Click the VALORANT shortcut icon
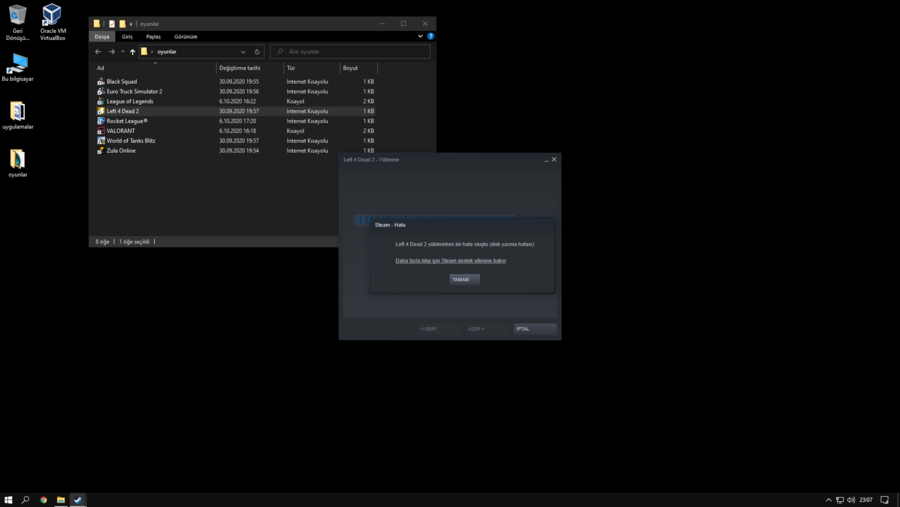This screenshot has height=507, width=900. [100, 131]
